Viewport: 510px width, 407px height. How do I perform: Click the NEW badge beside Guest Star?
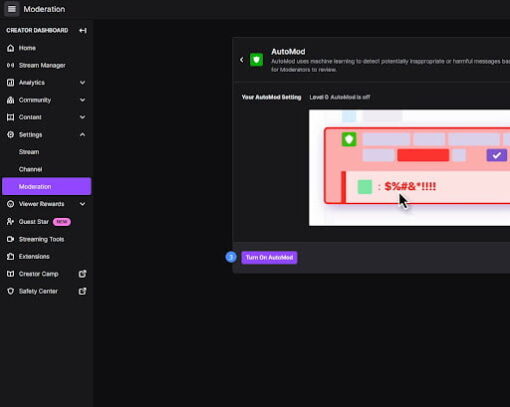click(x=62, y=222)
